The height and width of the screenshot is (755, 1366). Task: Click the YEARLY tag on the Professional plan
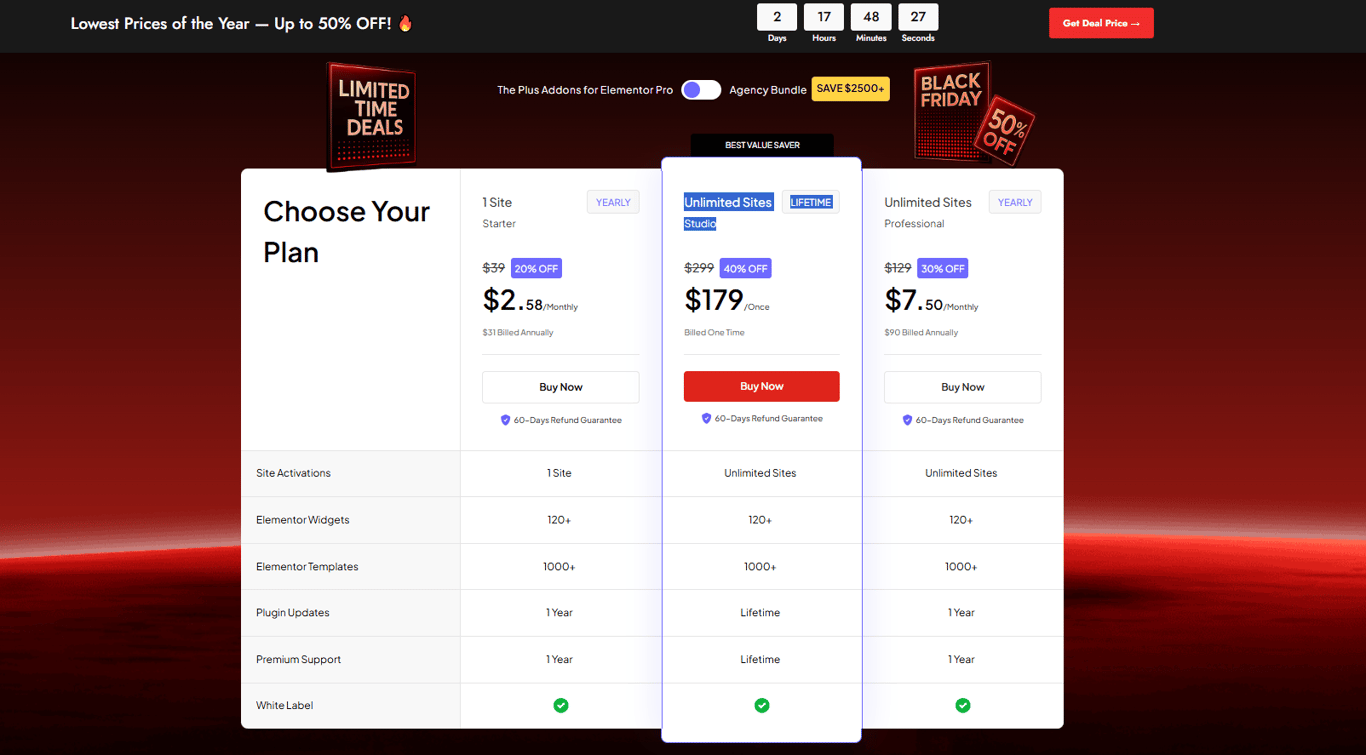tap(1015, 202)
